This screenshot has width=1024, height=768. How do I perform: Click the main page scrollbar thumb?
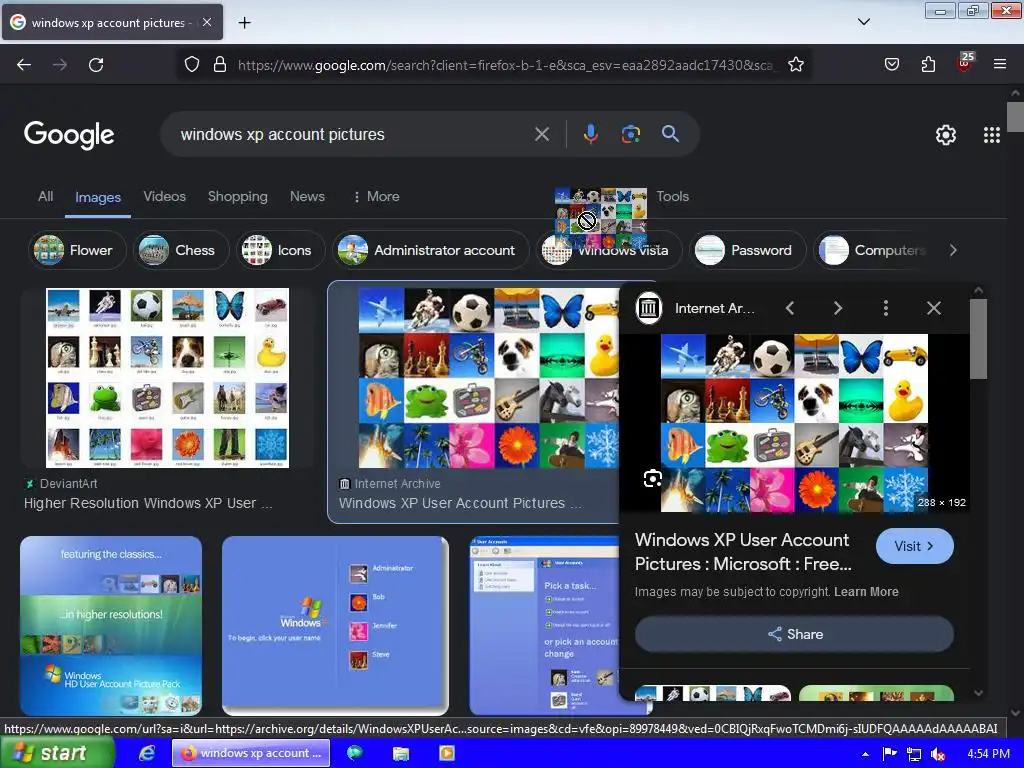coord(1016,117)
